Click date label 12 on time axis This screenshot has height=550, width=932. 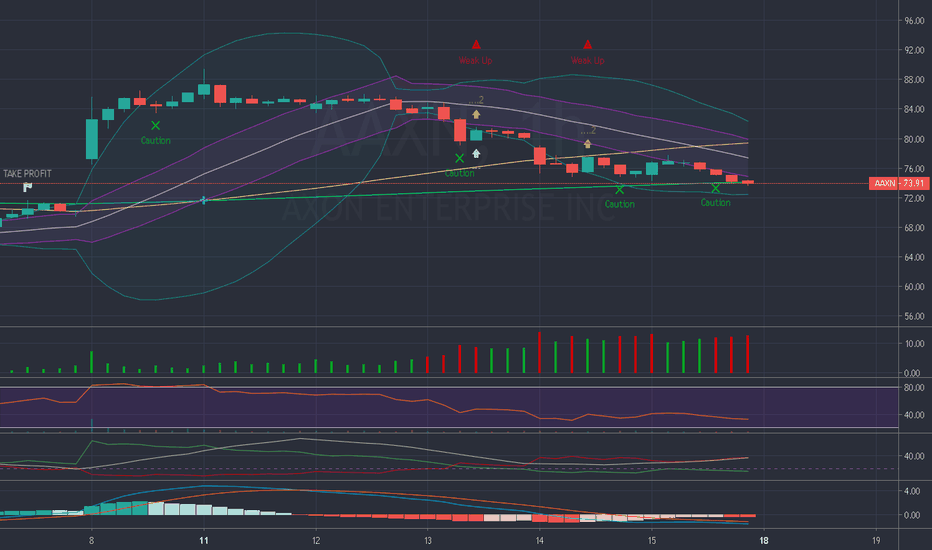(x=316, y=540)
